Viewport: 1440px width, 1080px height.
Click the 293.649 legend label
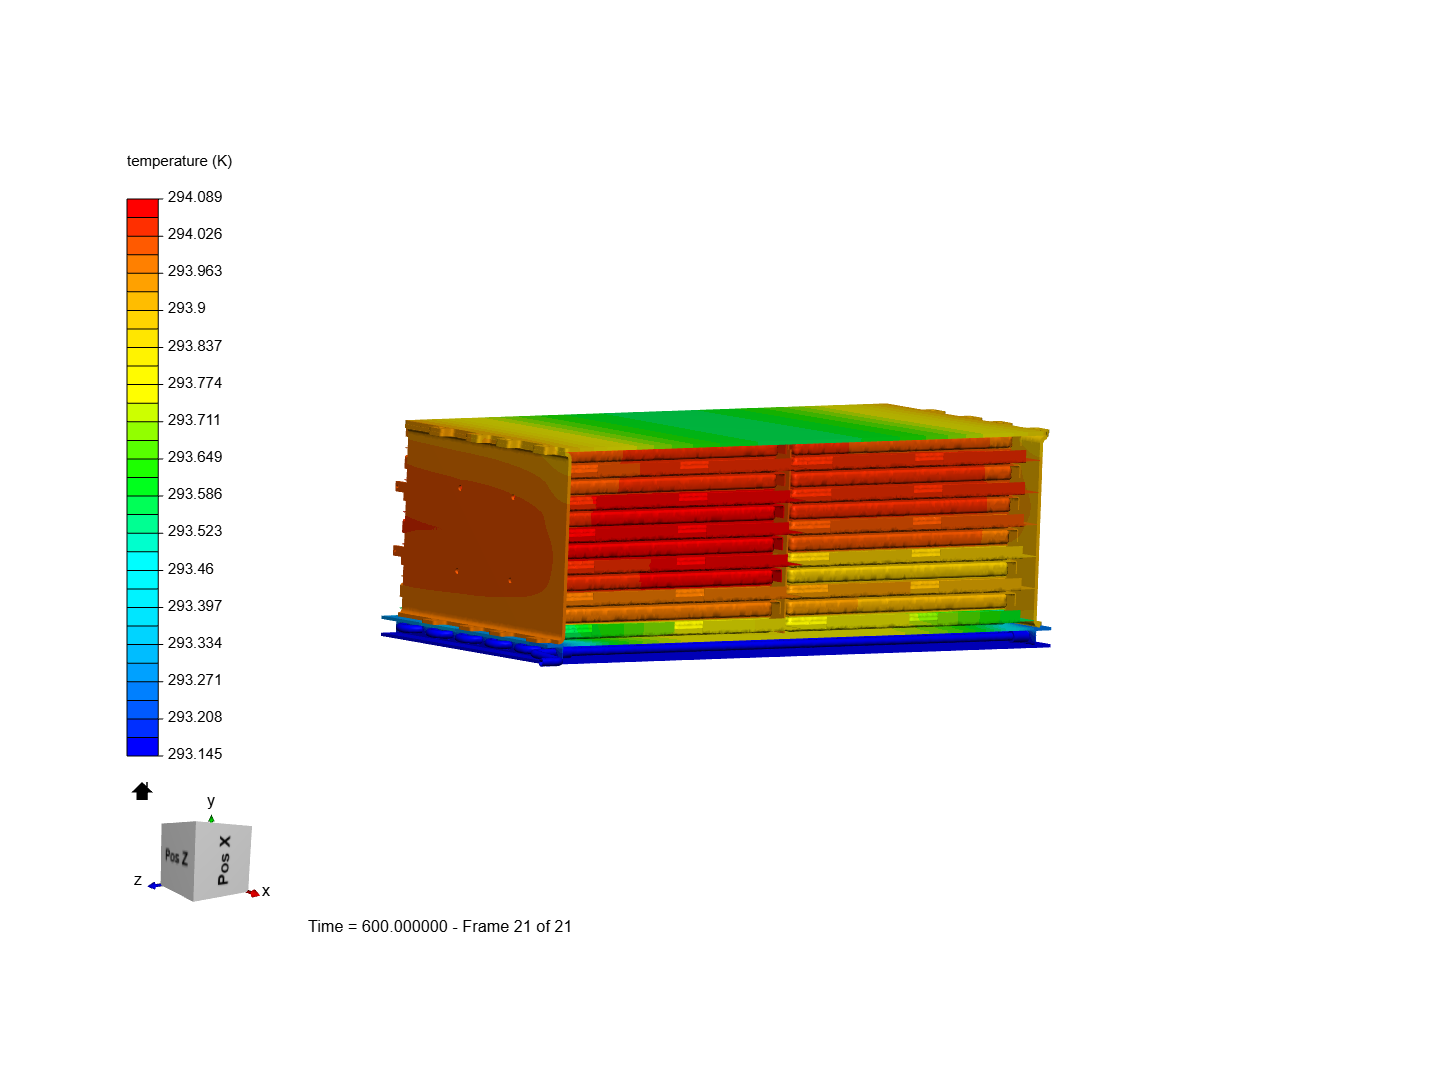pos(195,457)
